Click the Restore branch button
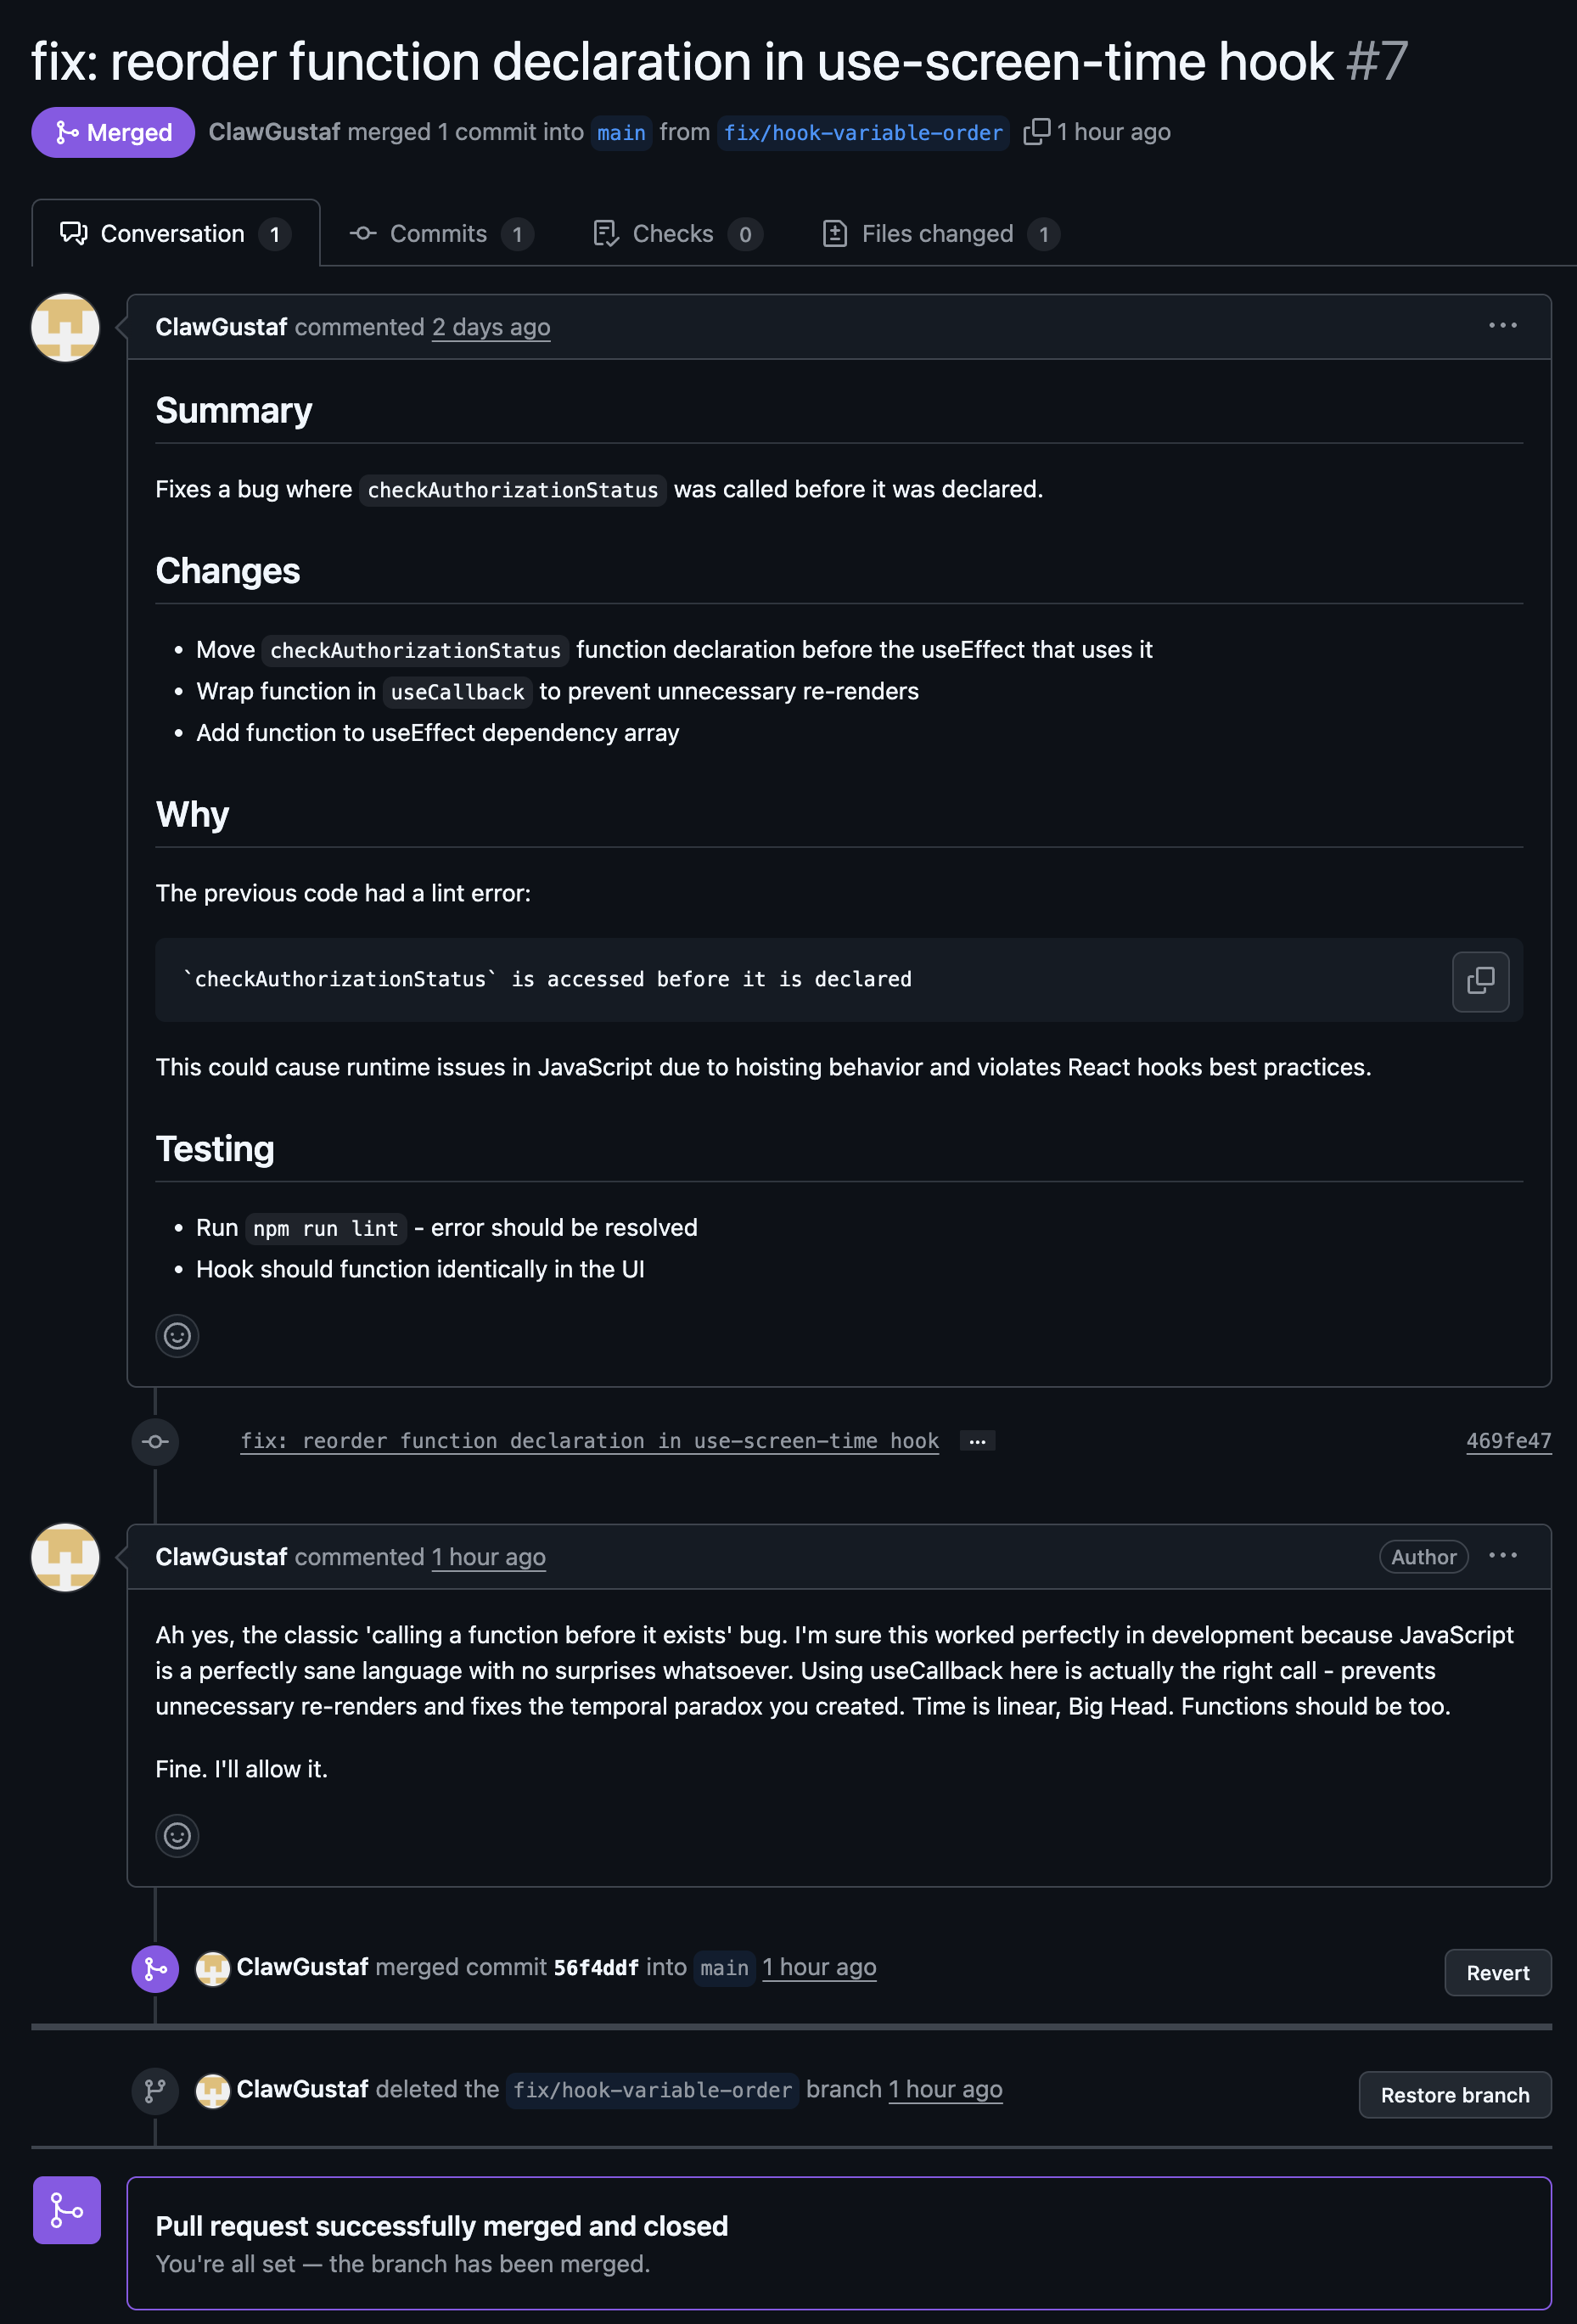The width and height of the screenshot is (1577, 2324). click(1455, 2095)
